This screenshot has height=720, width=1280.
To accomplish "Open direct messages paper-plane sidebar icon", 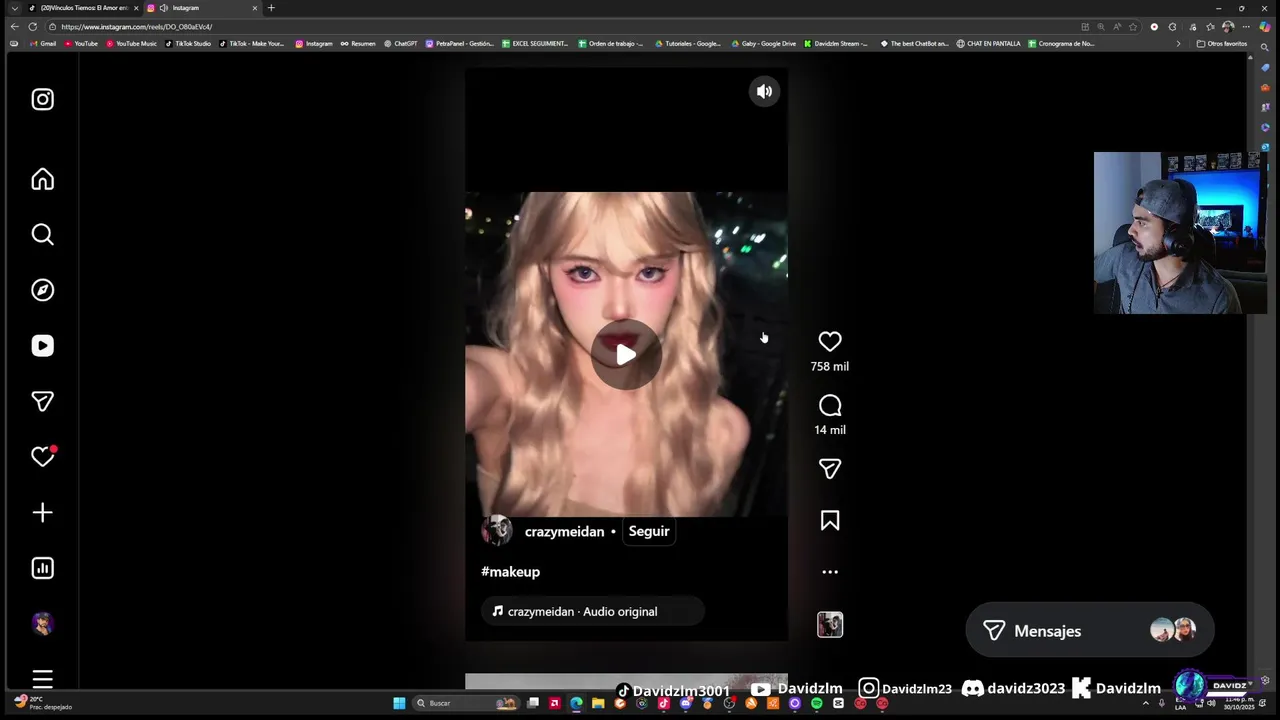I will click(42, 401).
